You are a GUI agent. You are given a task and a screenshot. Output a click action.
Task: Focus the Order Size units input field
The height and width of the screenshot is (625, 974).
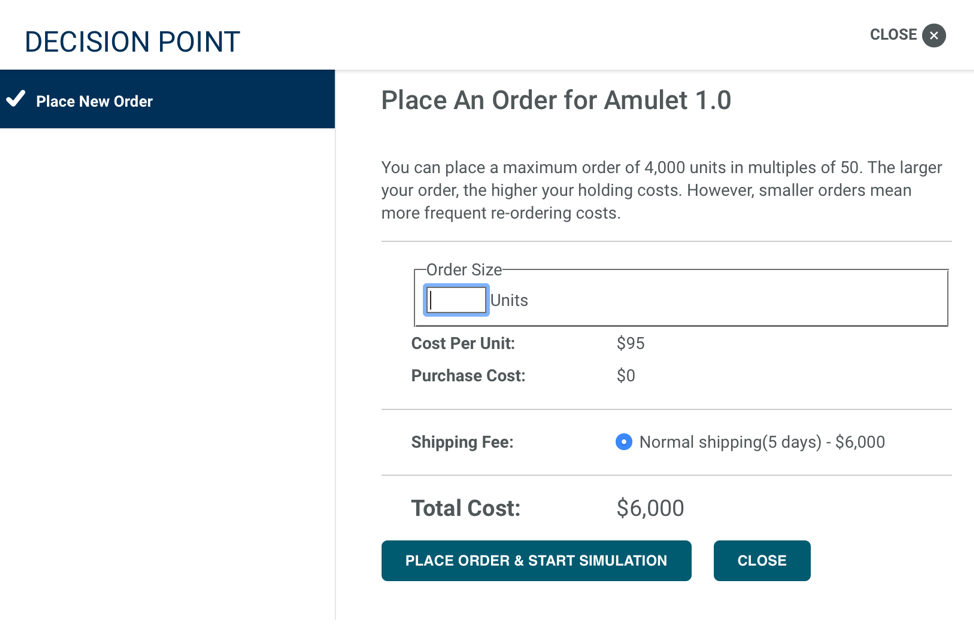click(x=456, y=300)
